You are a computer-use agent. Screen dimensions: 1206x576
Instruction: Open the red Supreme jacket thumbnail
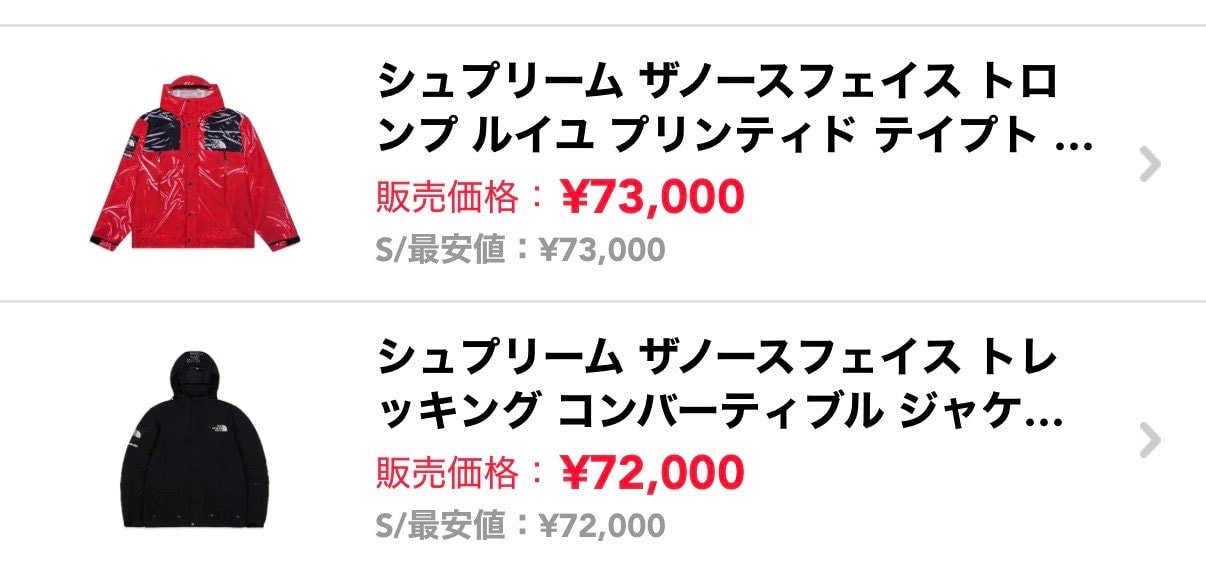pyautogui.click(x=194, y=163)
